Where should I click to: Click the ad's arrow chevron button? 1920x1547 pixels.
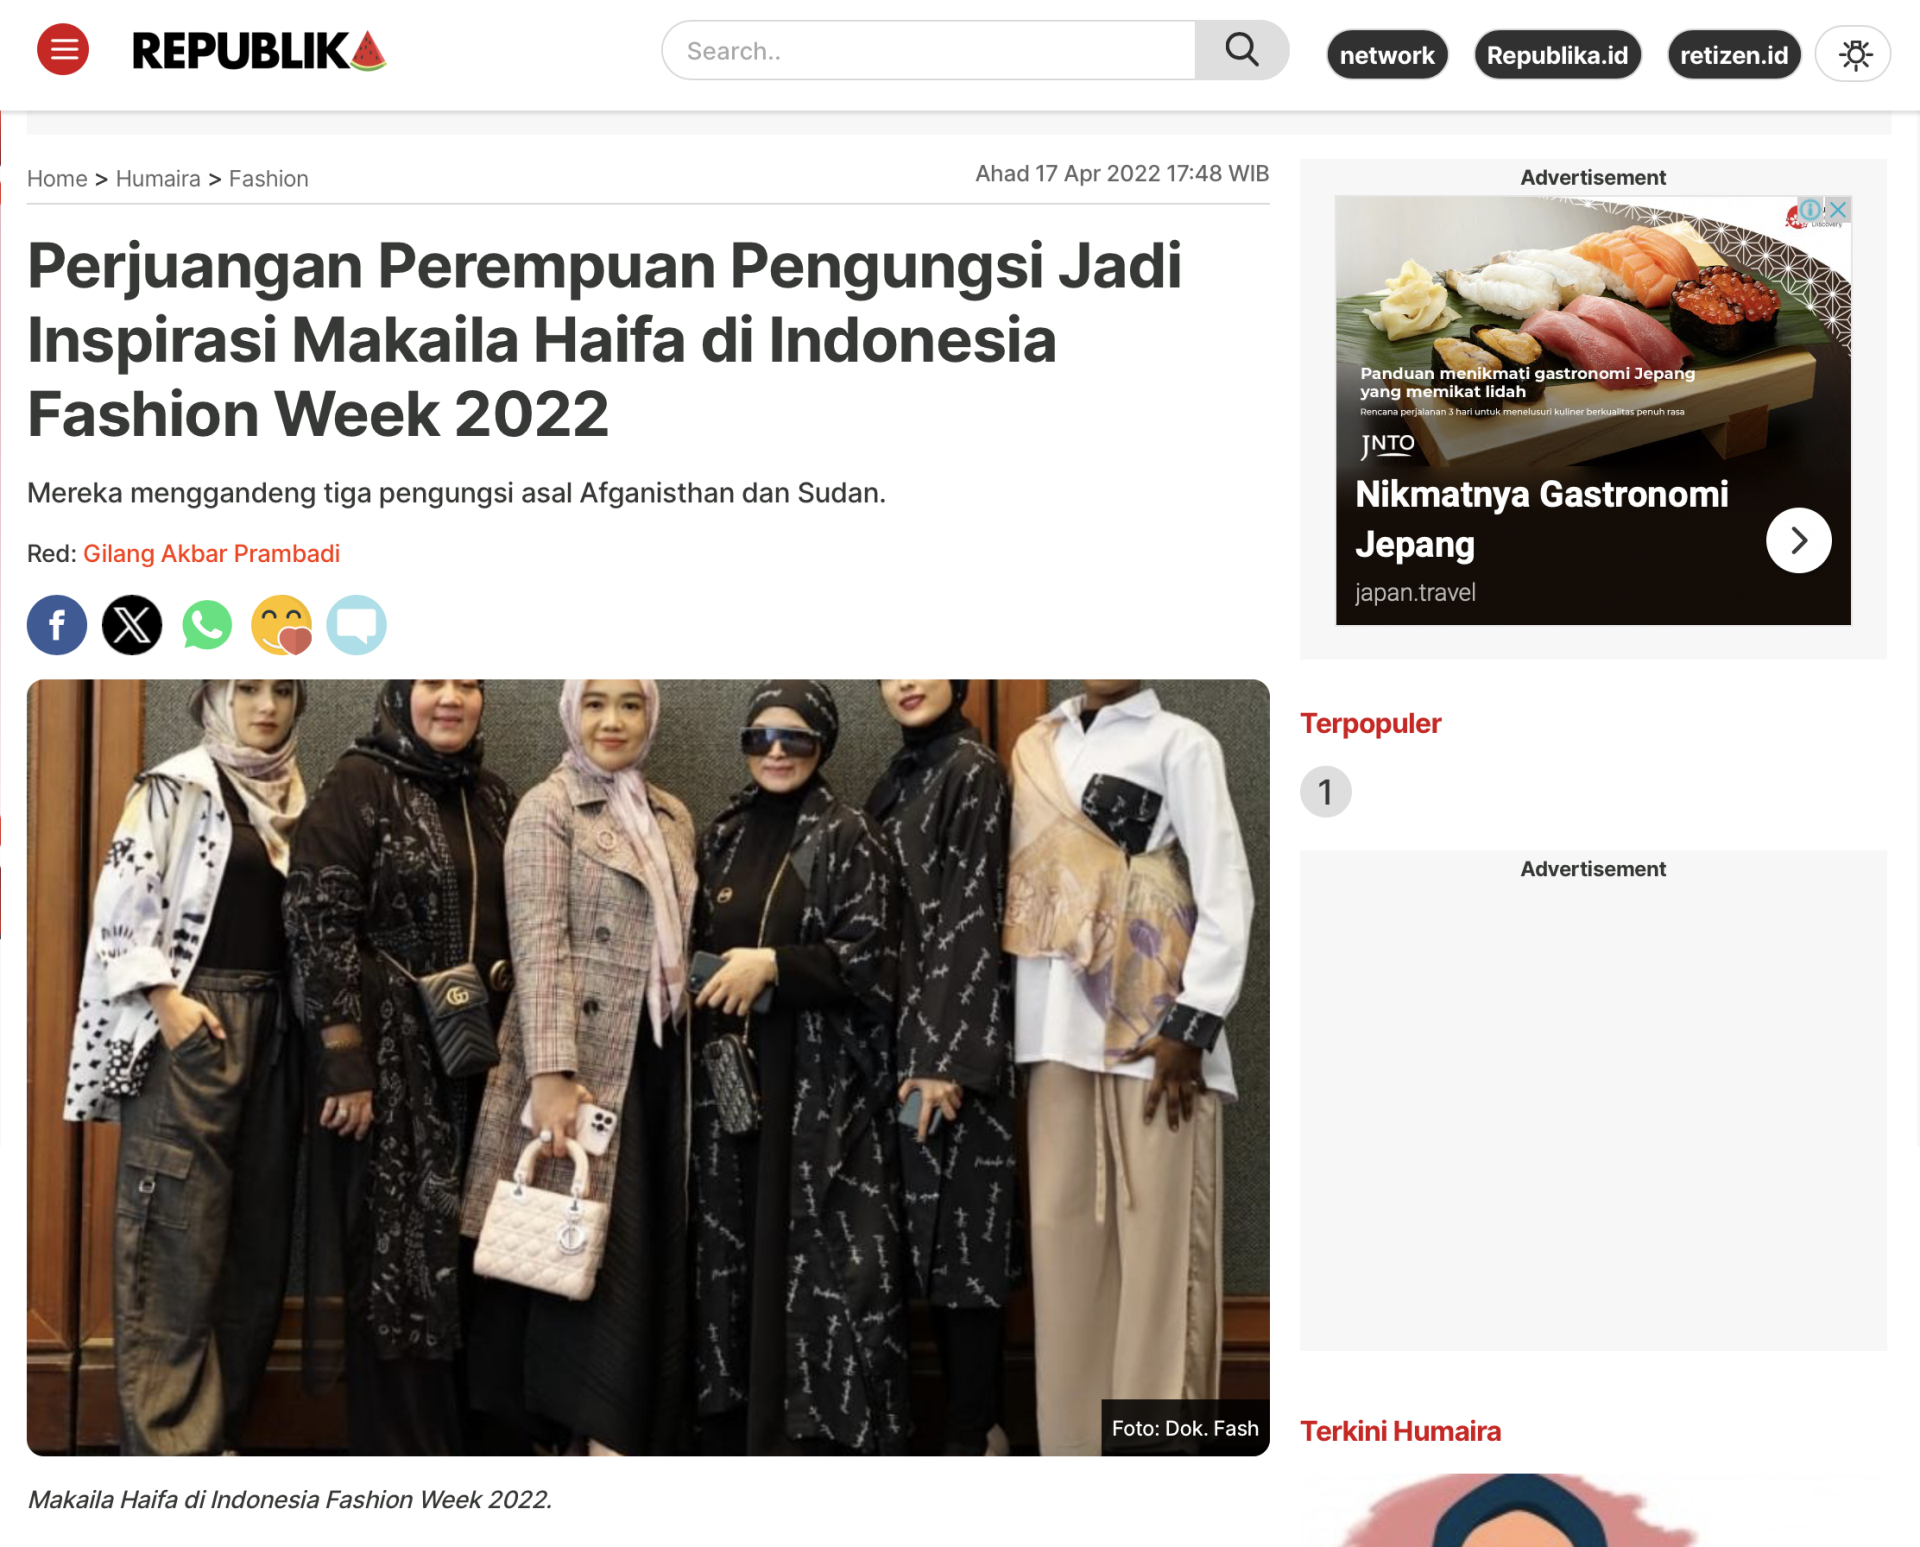pyautogui.click(x=1798, y=540)
